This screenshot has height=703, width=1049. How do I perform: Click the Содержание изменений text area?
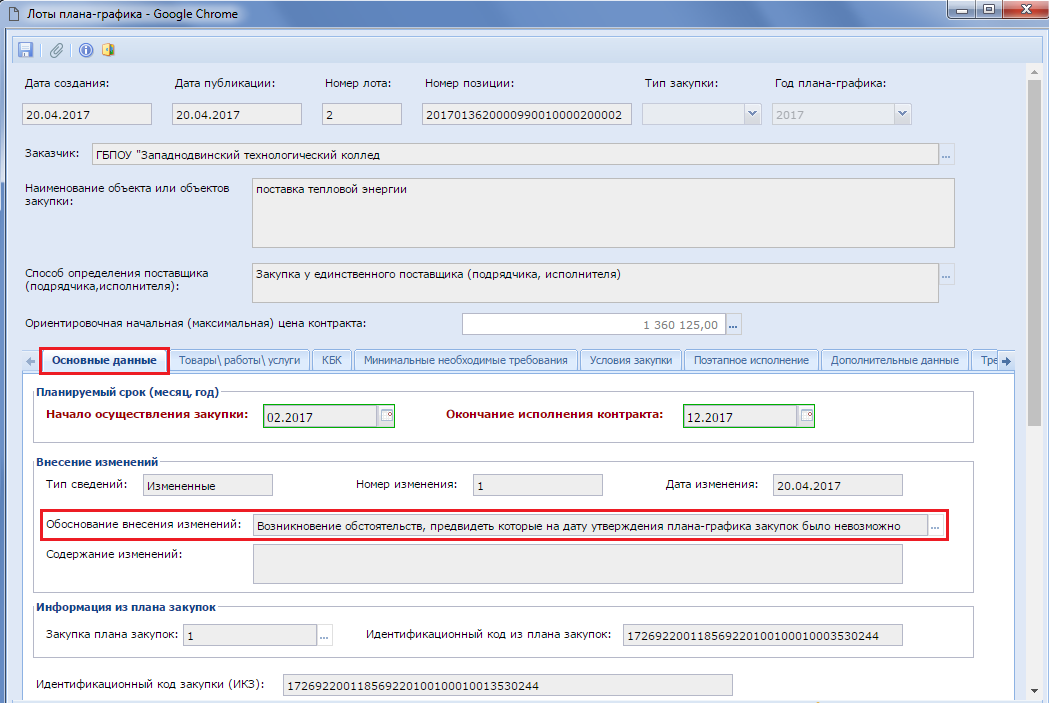click(x=577, y=563)
